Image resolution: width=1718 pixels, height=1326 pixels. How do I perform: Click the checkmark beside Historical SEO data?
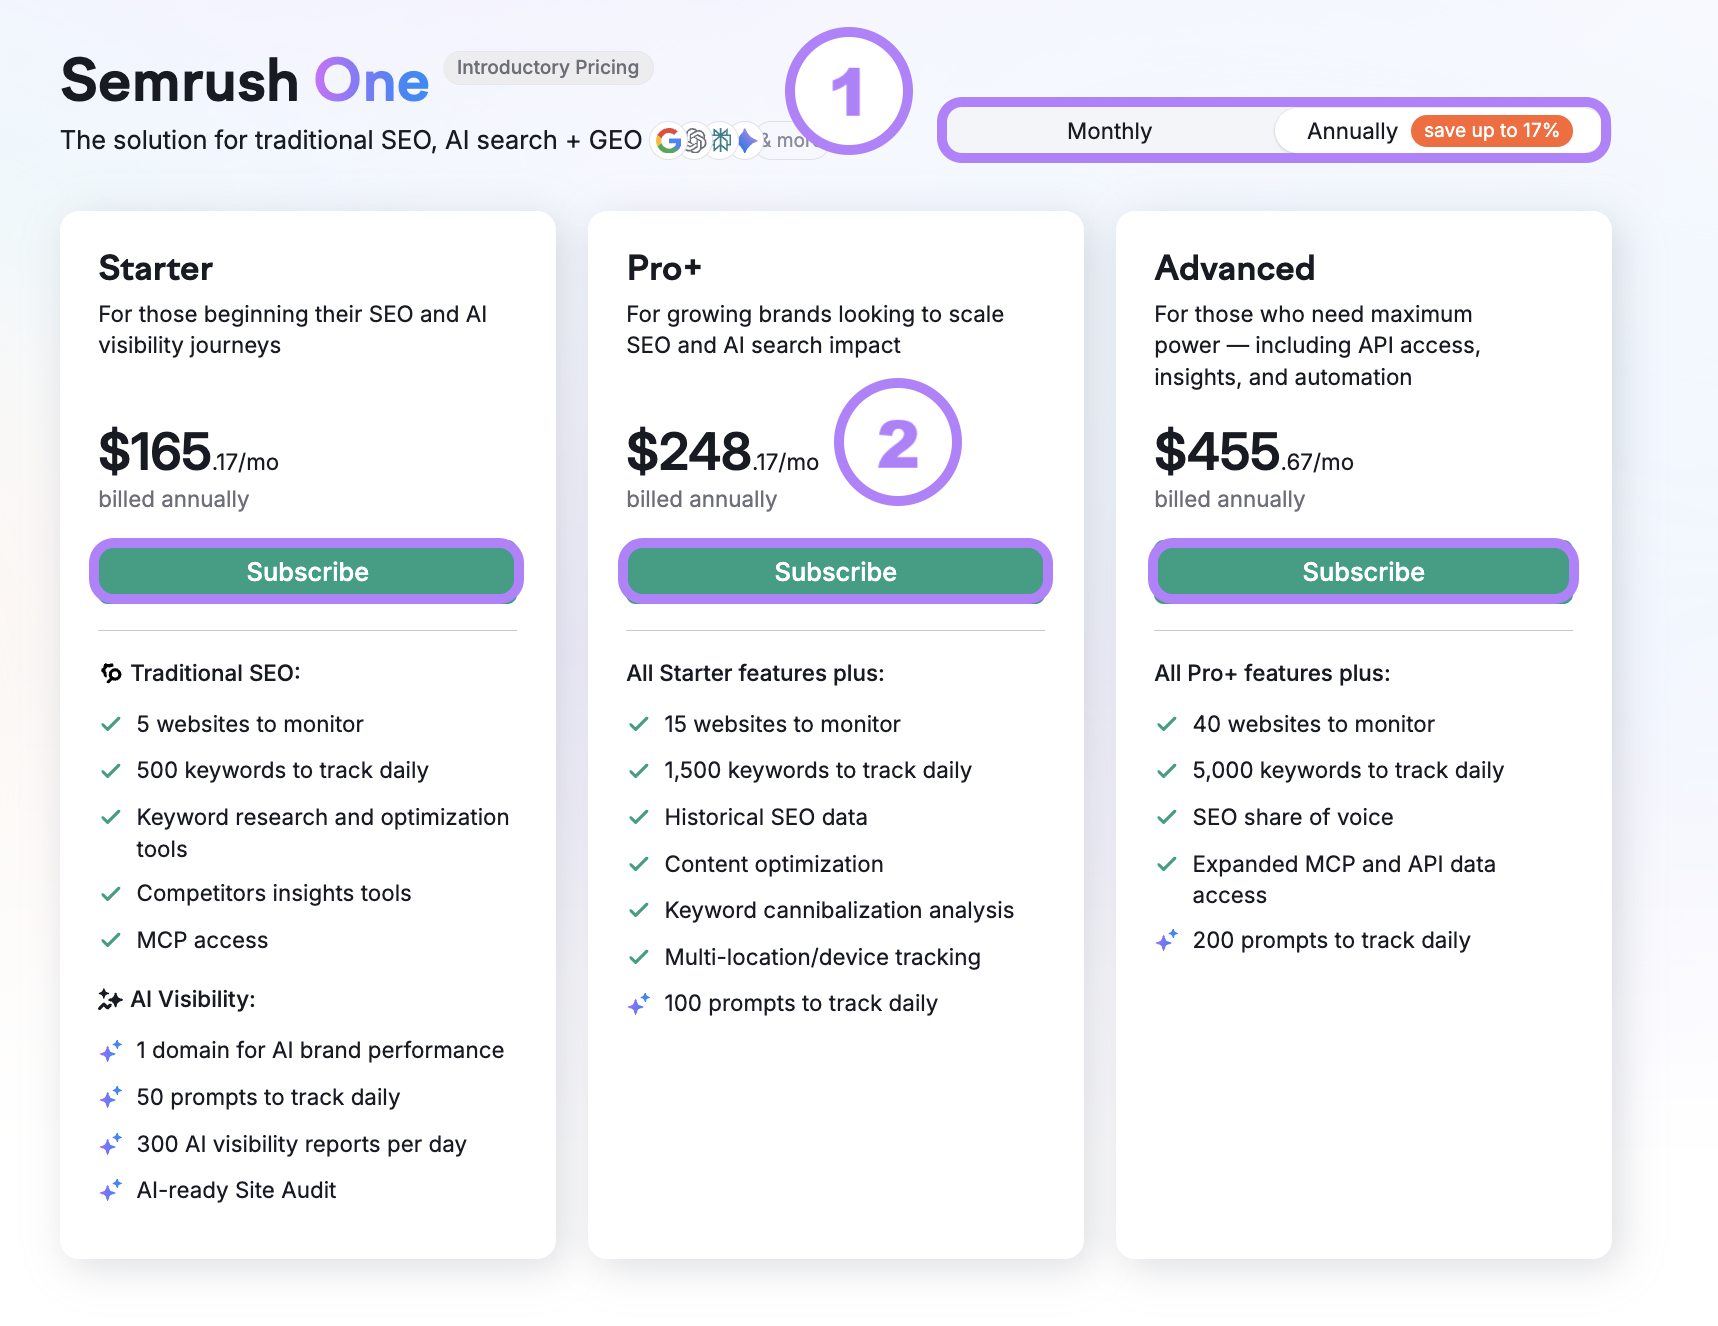[639, 817]
